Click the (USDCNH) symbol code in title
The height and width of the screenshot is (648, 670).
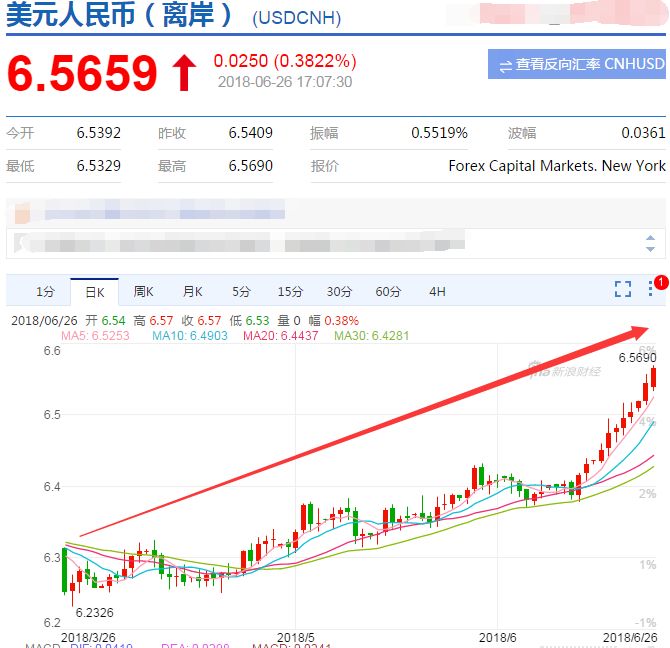point(296,18)
